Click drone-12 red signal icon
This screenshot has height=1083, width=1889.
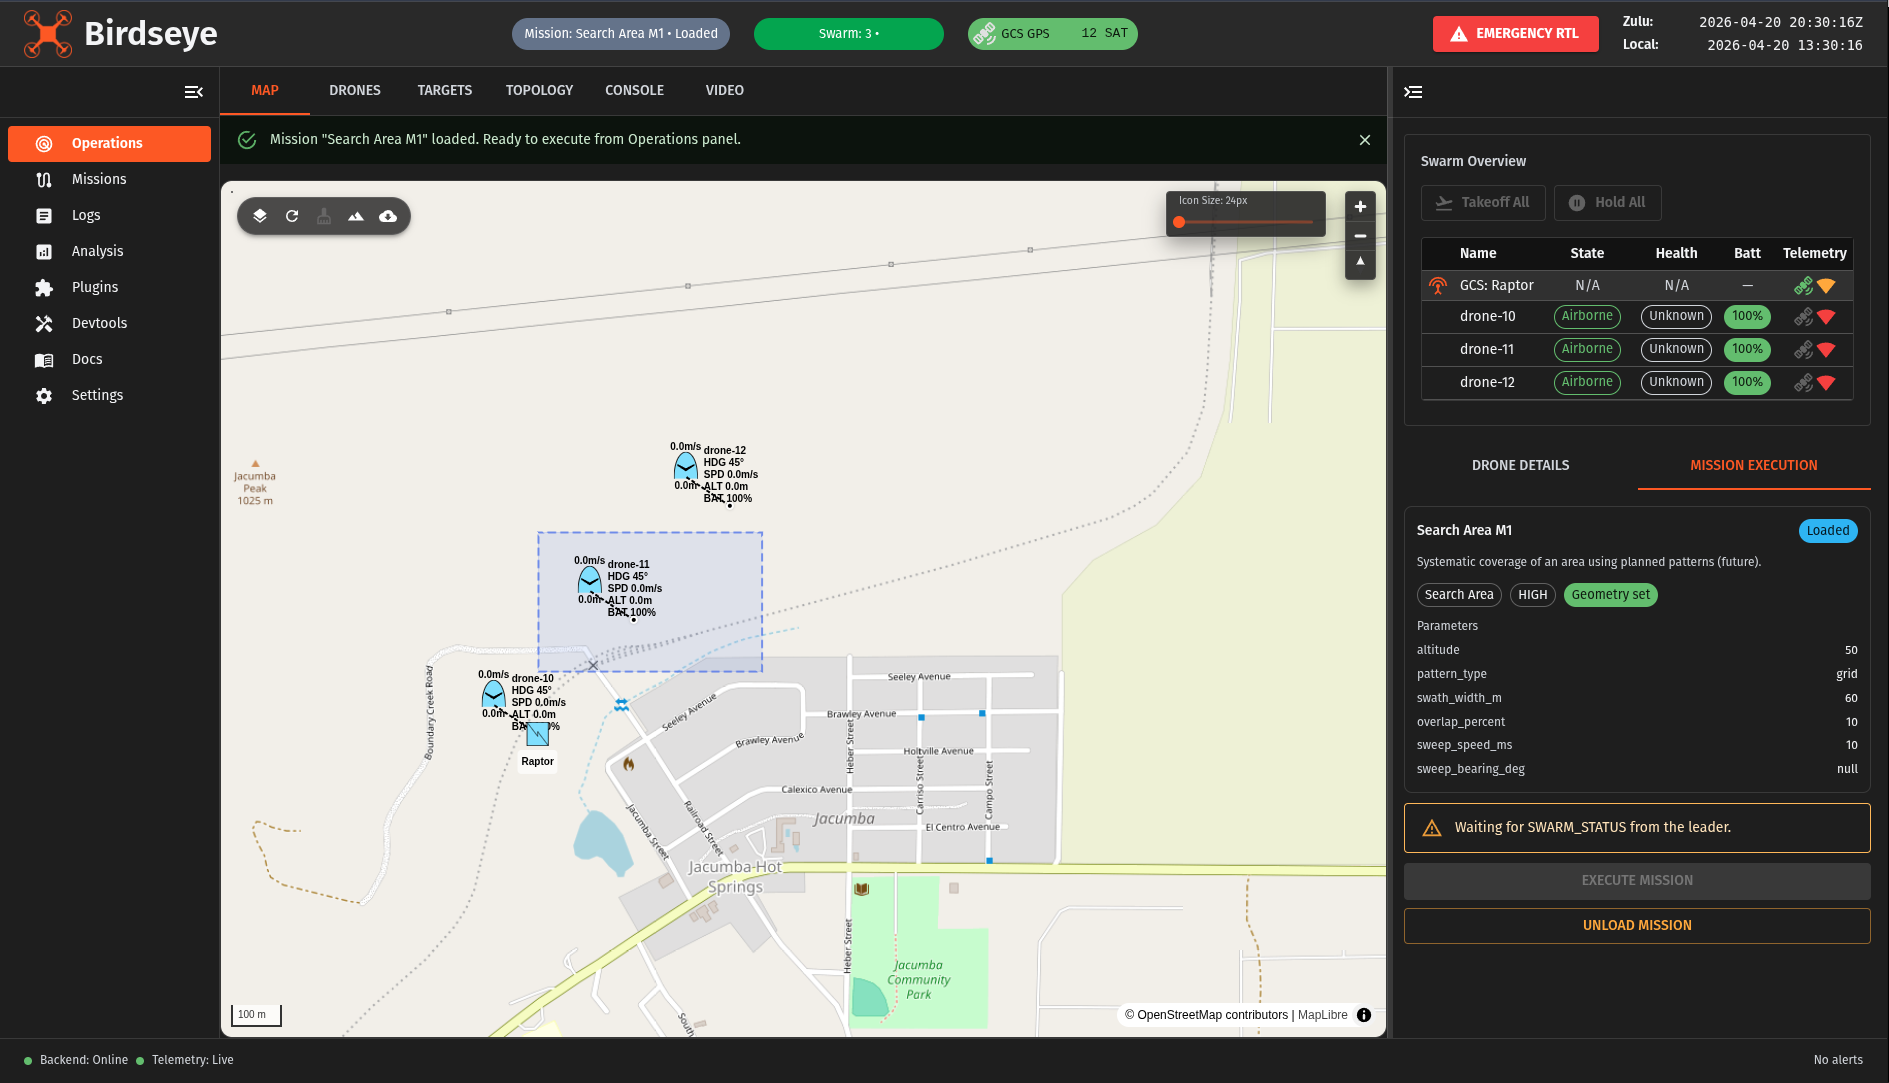(x=1826, y=383)
